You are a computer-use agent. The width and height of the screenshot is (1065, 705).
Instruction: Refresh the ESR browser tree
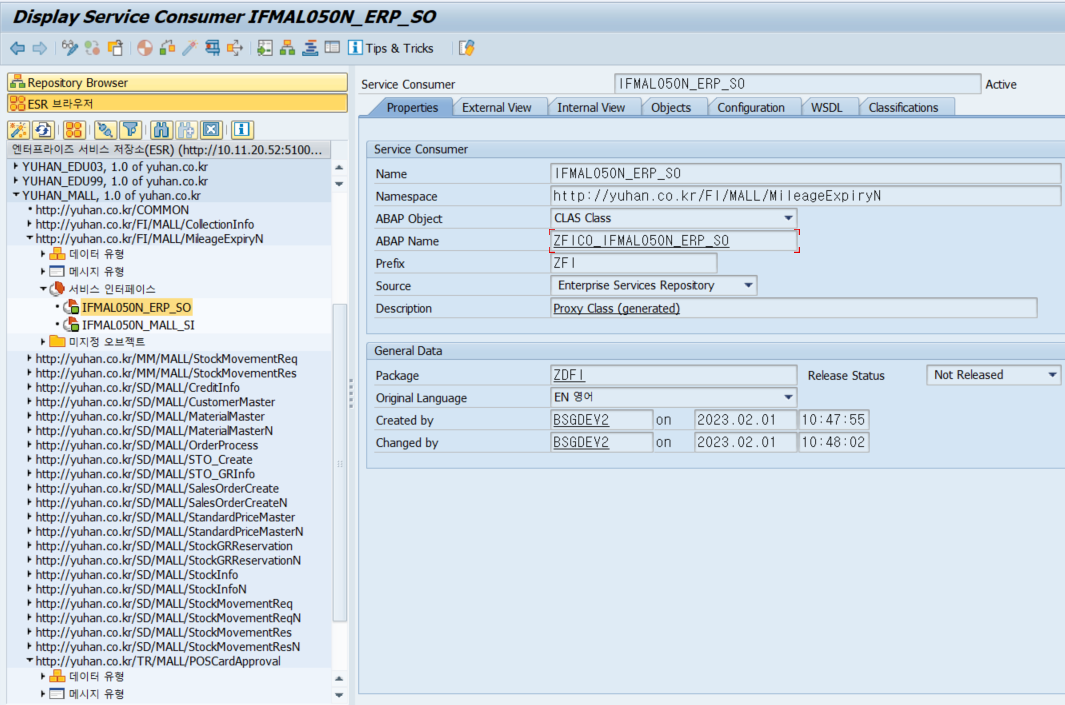pos(43,129)
